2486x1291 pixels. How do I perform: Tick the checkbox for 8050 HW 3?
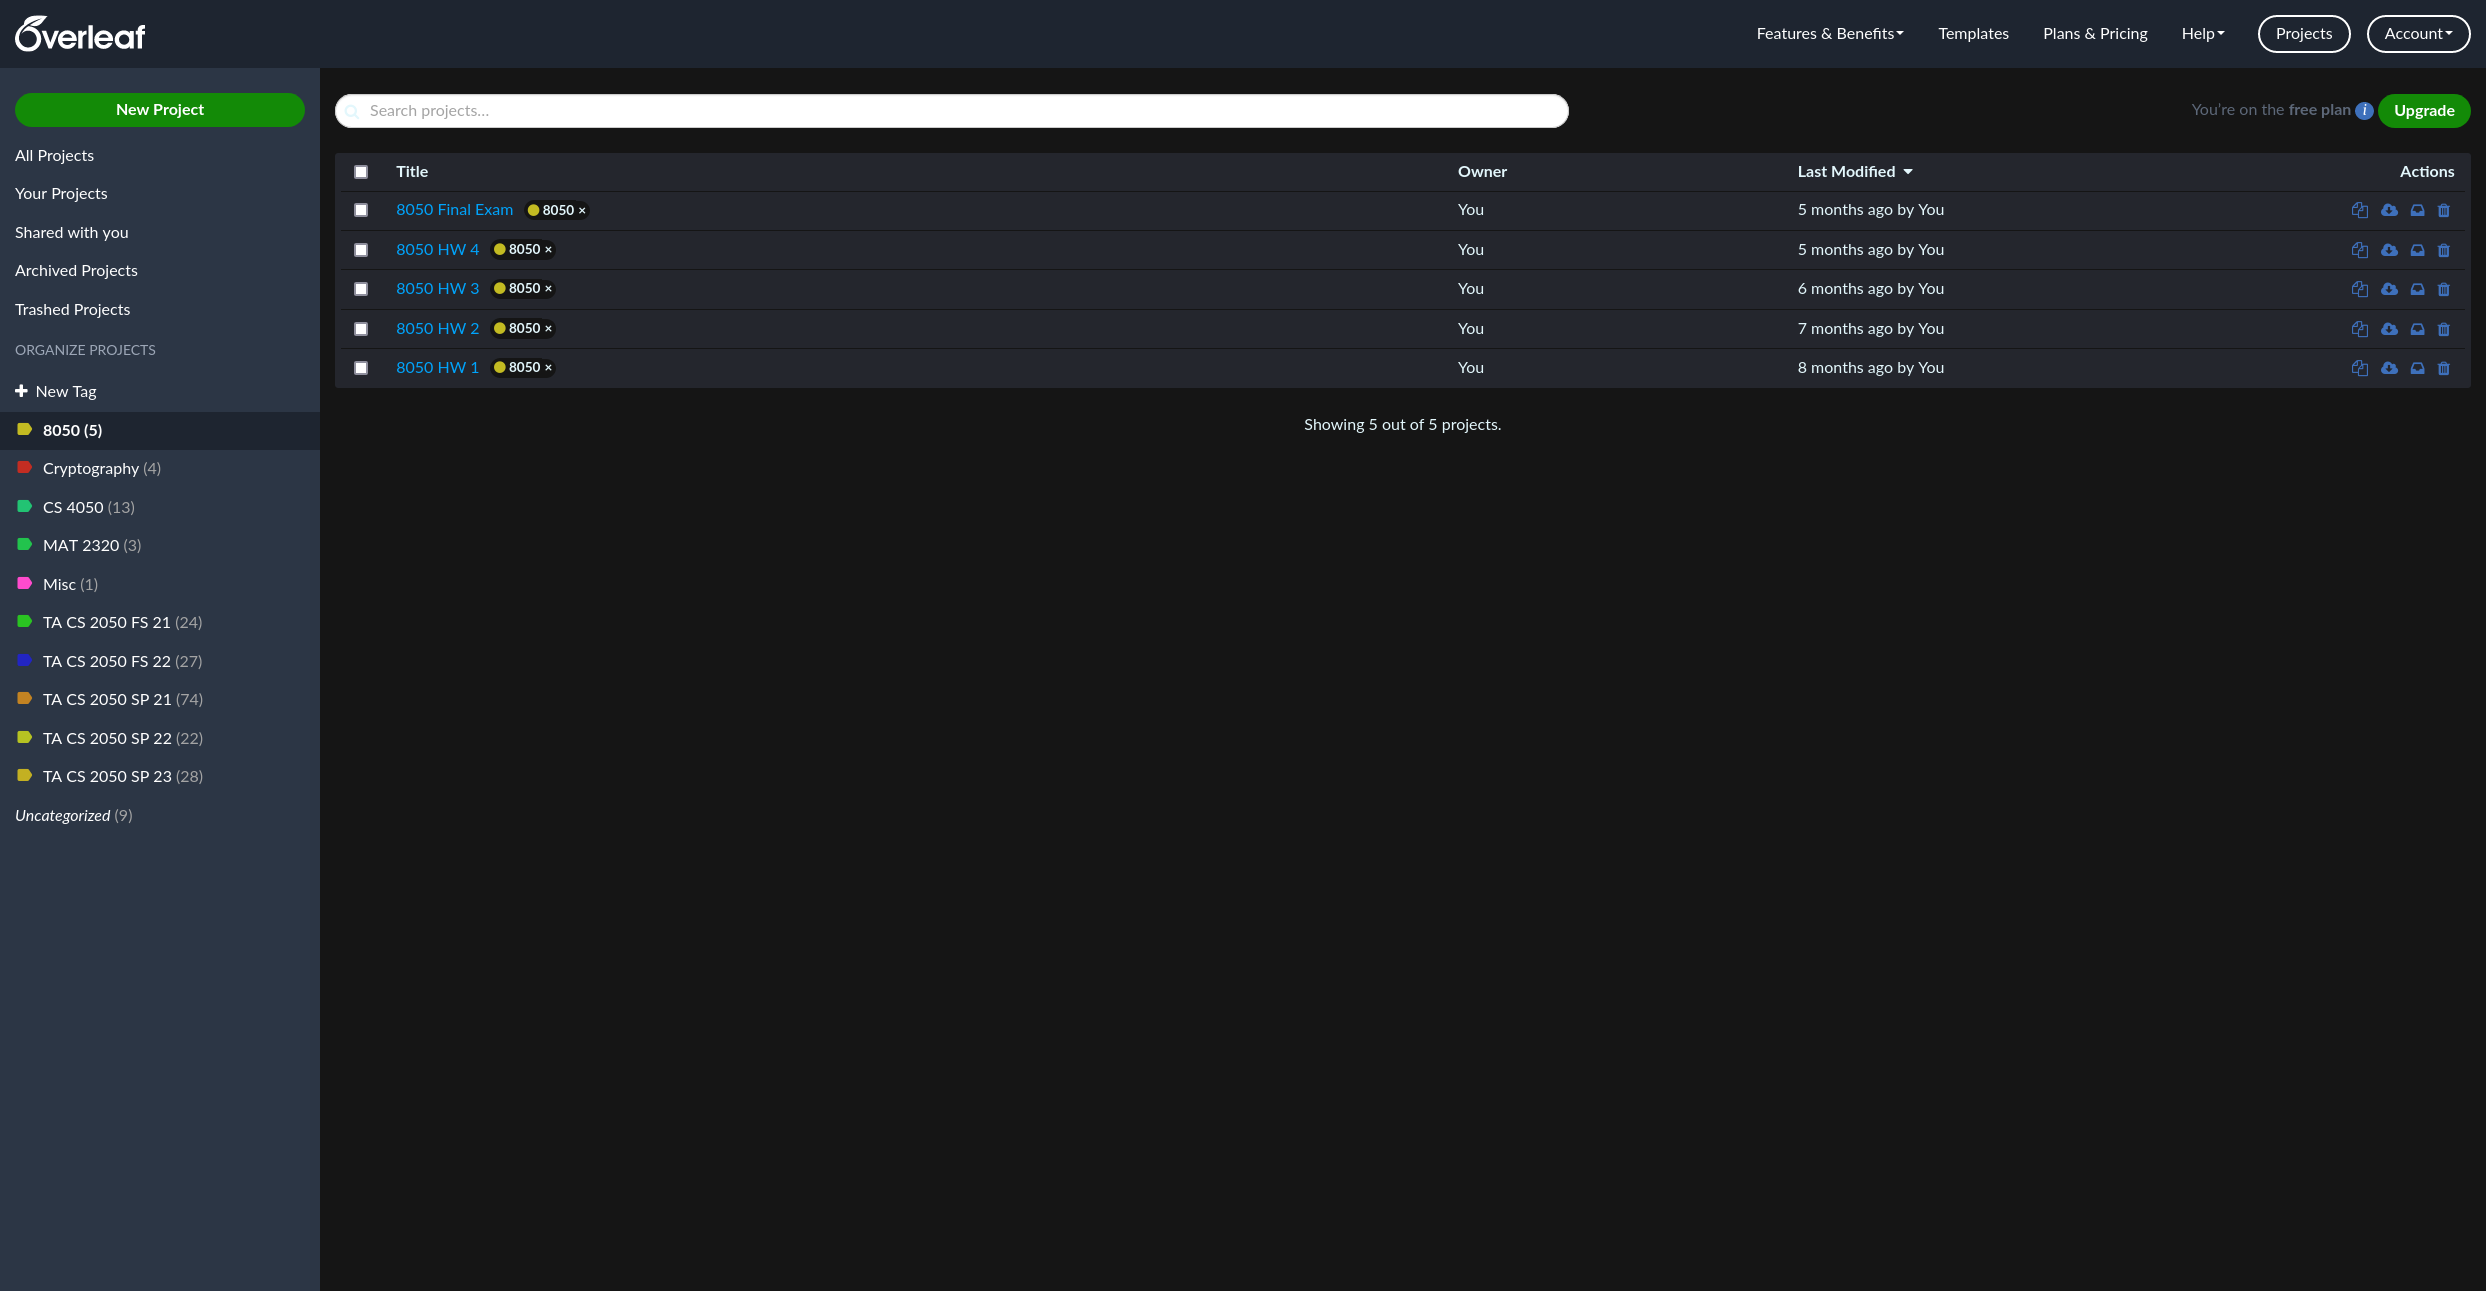(x=361, y=289)
